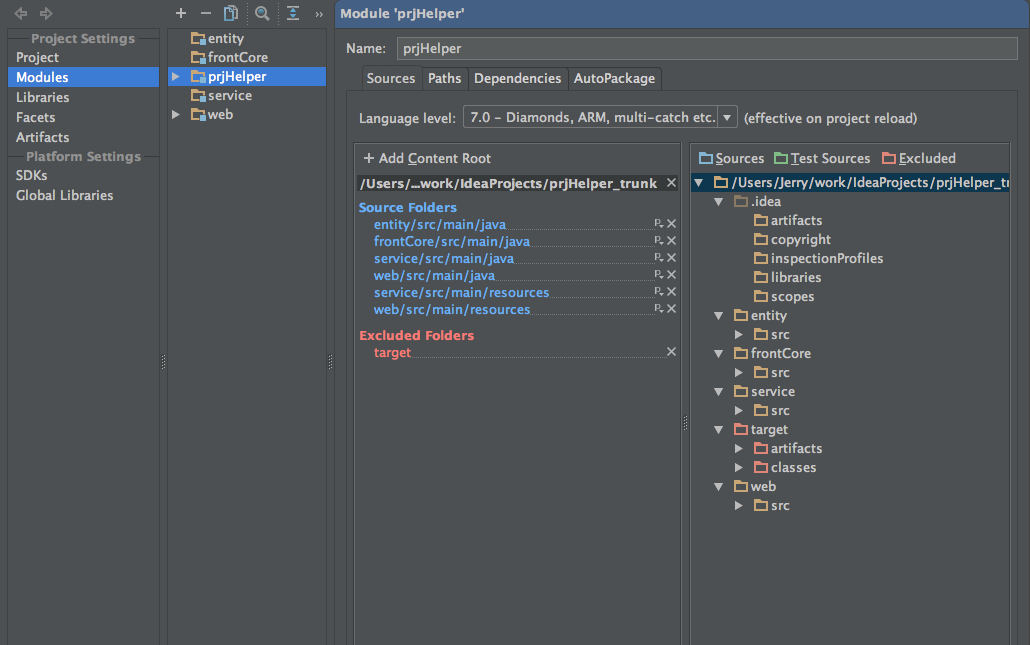Remove frontCore/src/main/java source folder
The width and height of the screenshot is (1030, 645).
(x=671, y=241)
